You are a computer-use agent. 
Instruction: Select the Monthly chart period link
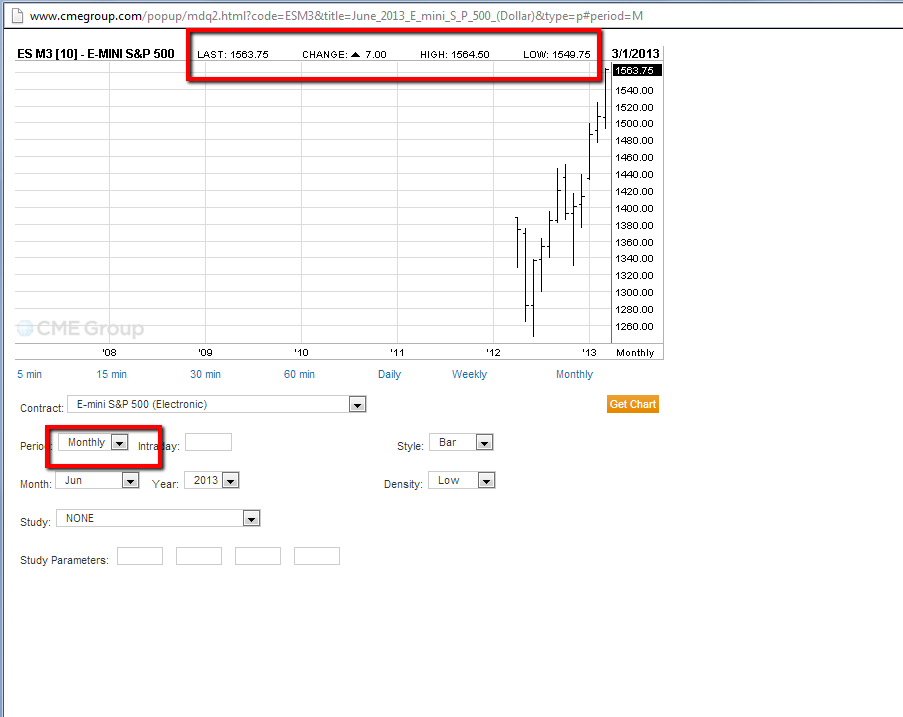click(x=574, y=374)
